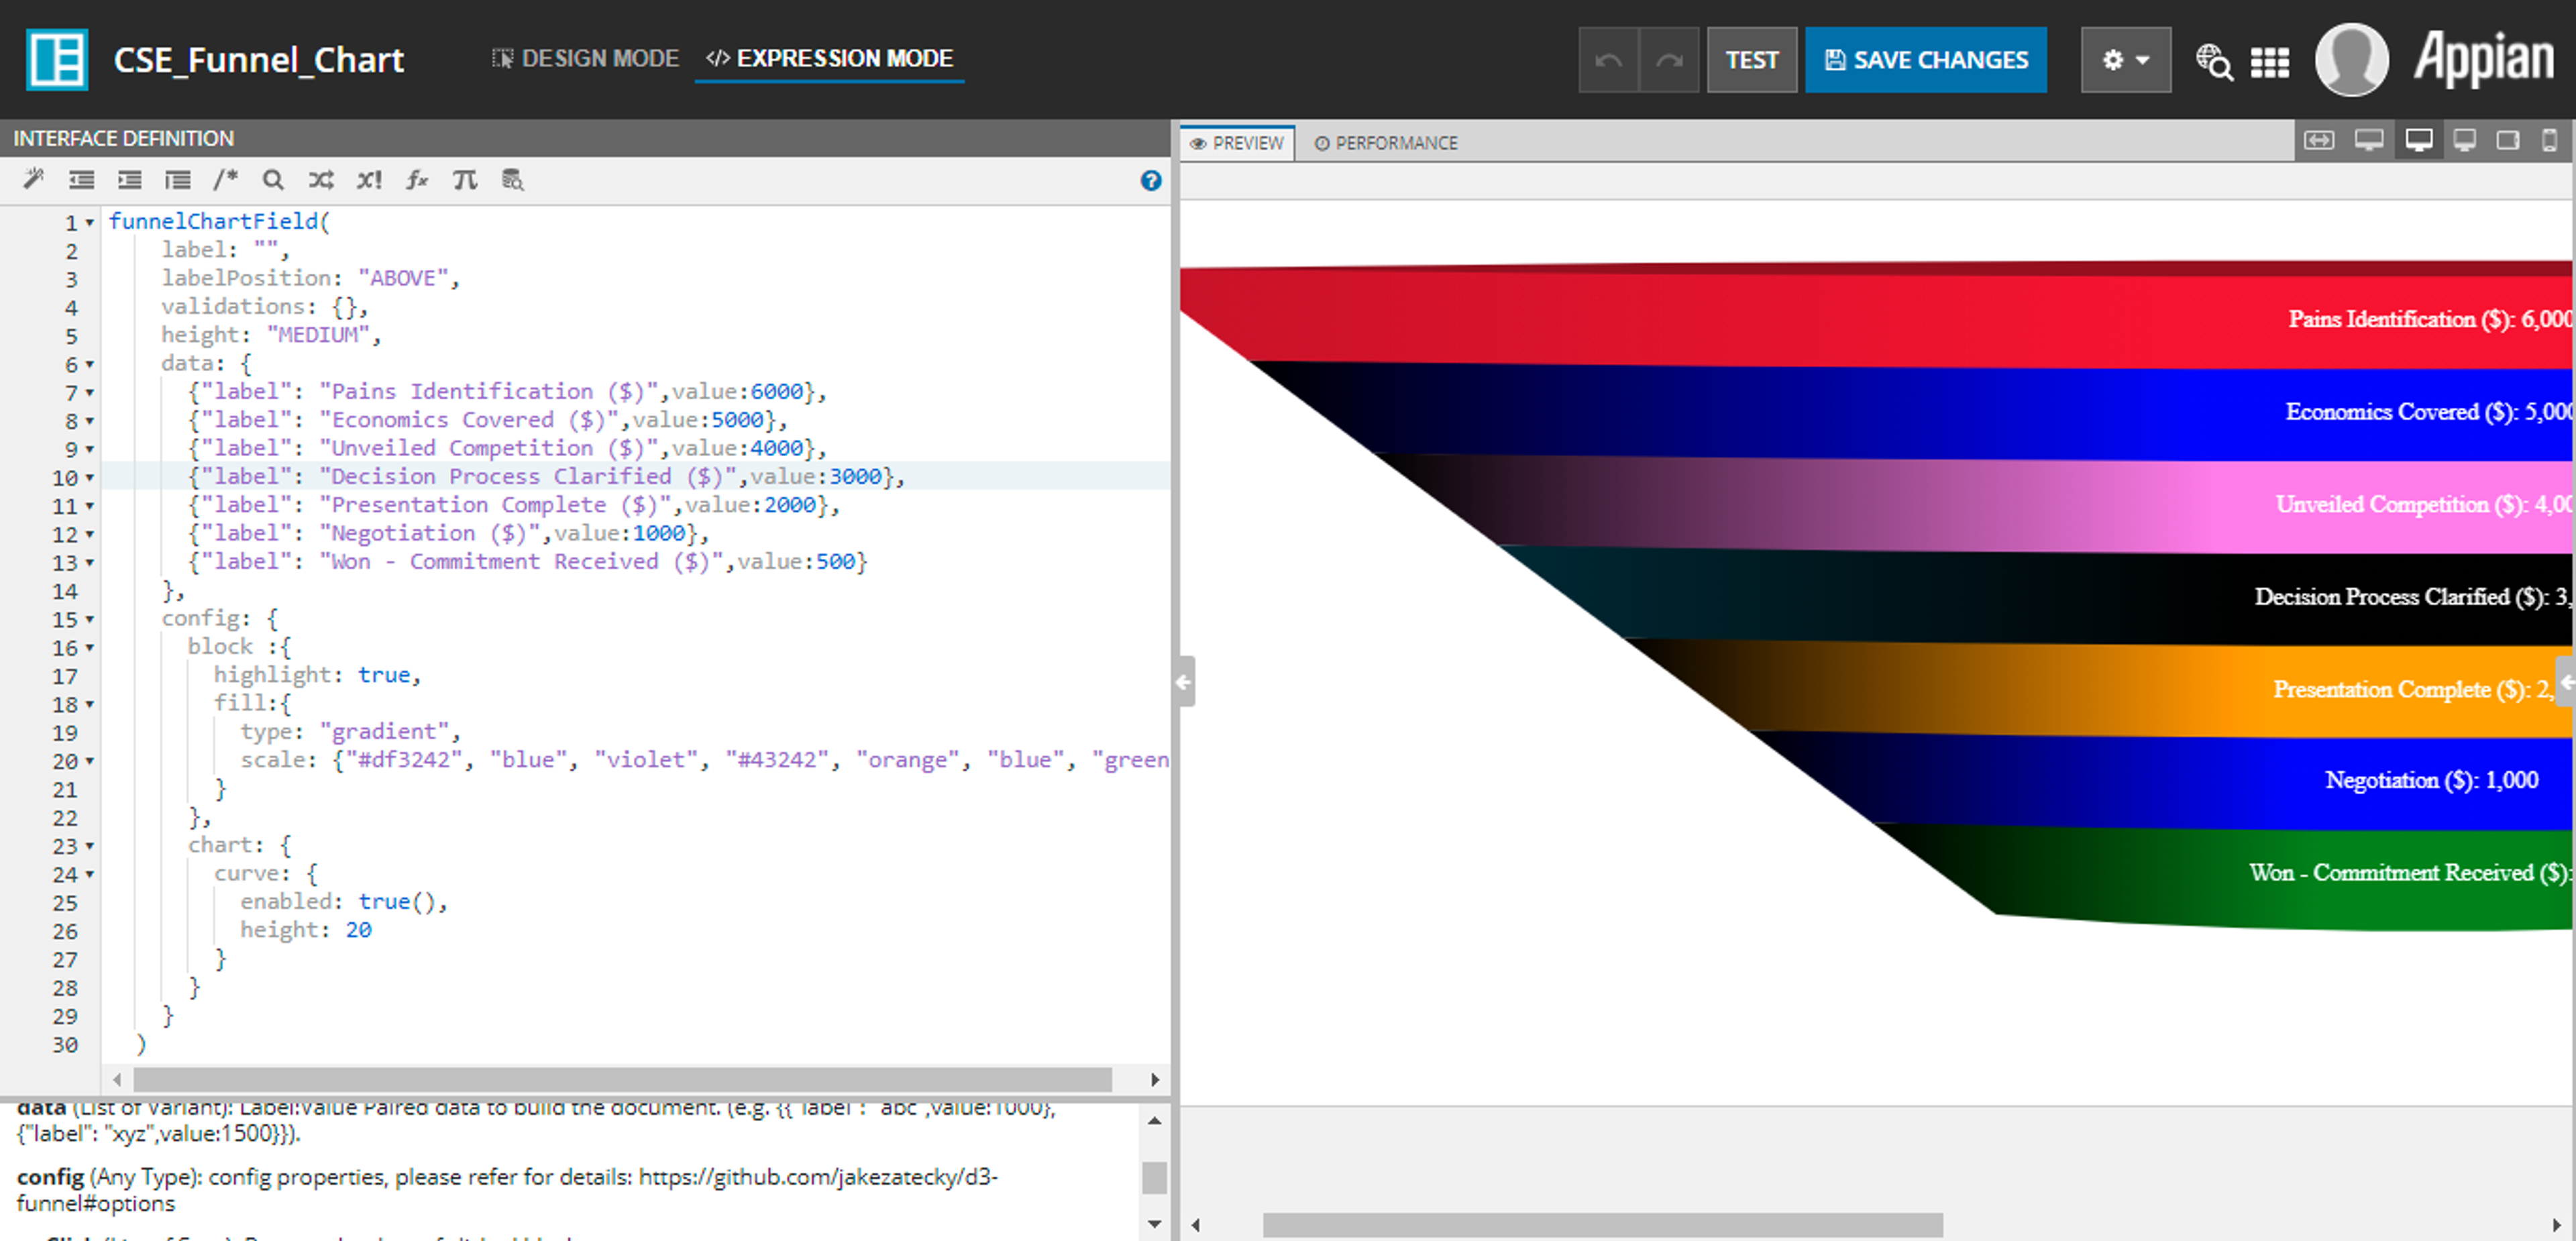Click the globe search icon in header
The image size is (2576, 1241).
(2213, 61)
